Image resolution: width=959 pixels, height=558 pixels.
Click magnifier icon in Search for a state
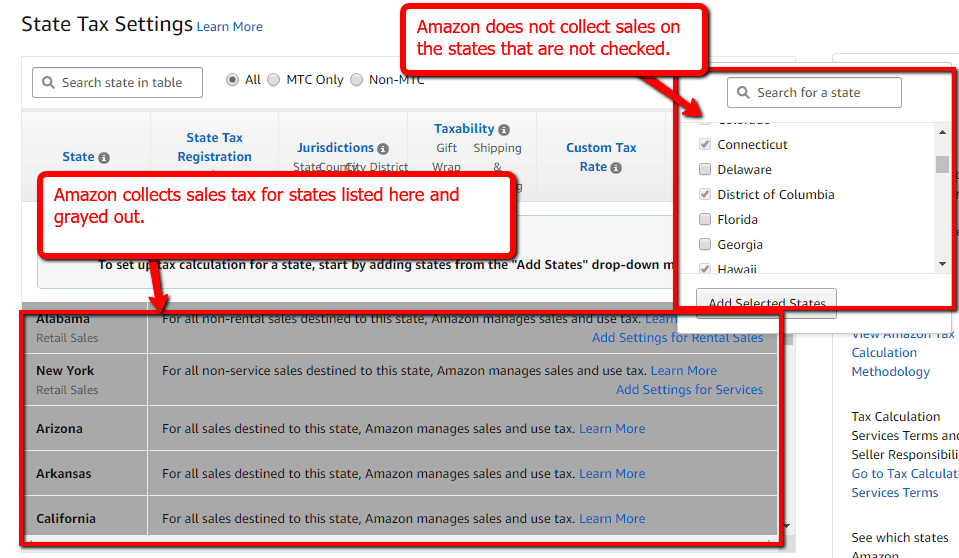coord(743,92)
